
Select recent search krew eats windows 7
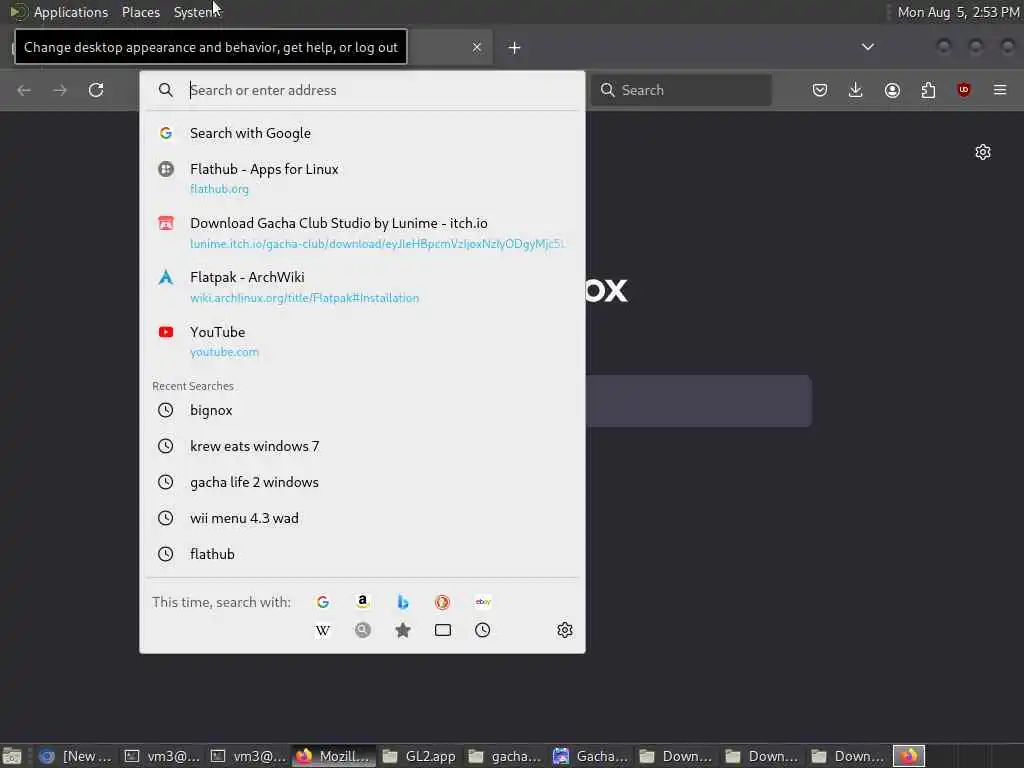coord(362,446)
